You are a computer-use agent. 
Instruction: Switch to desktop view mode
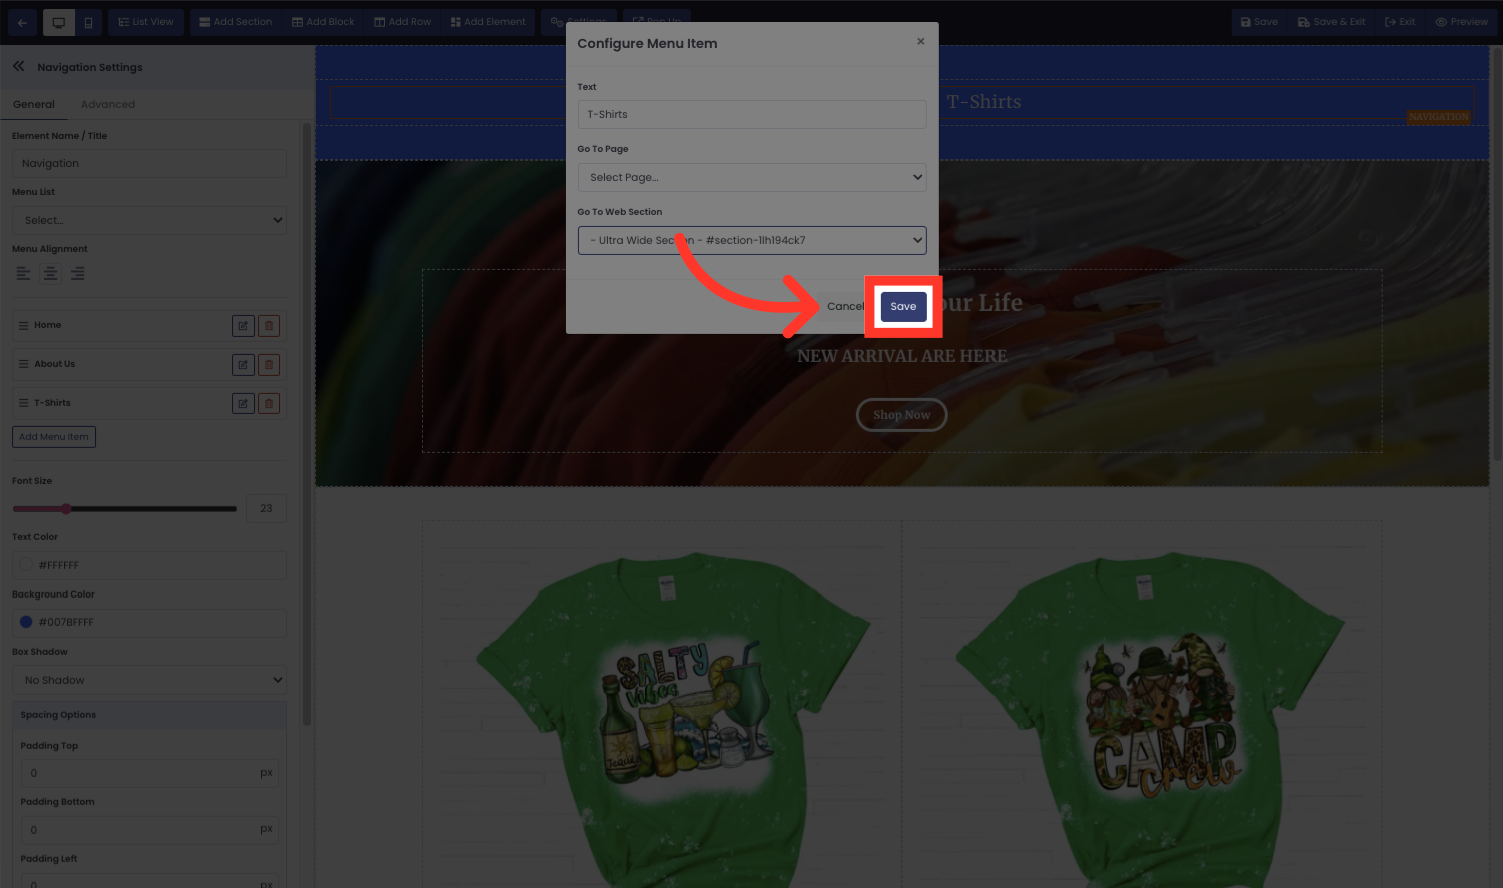pos(59,22)
